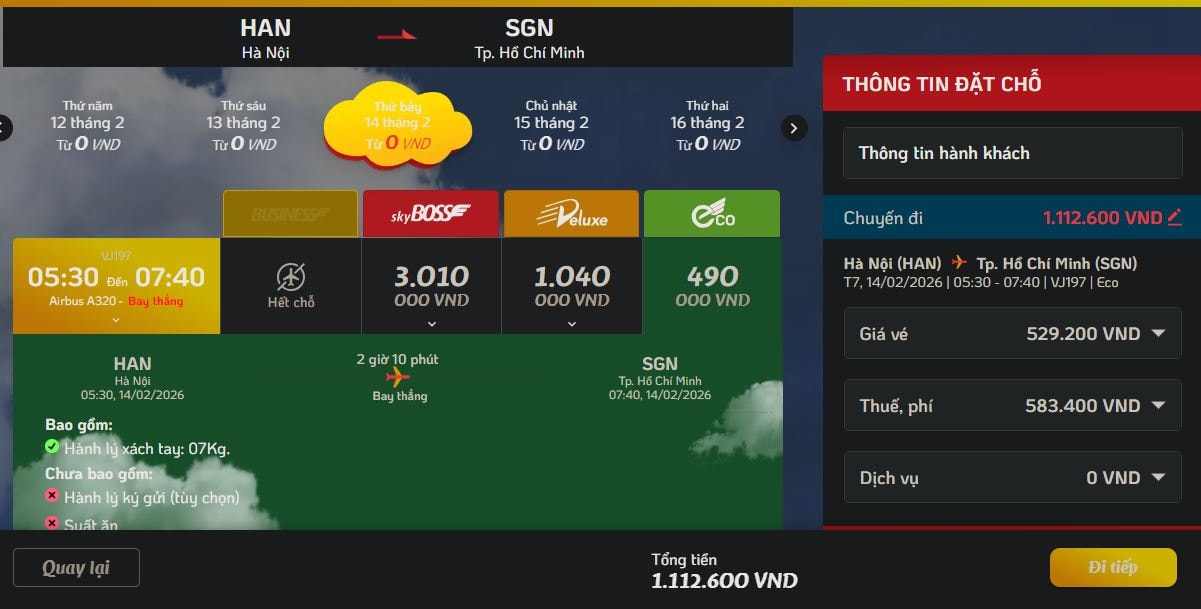
Task: Choose the Eco fare priced 490.000 VND
Action: tap(712, 286)
